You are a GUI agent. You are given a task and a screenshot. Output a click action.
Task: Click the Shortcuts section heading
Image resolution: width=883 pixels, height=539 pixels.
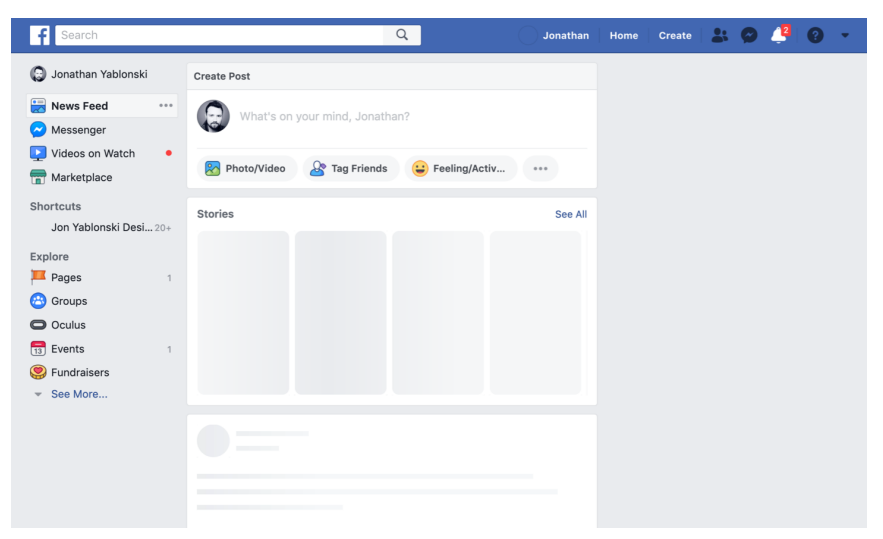[55, 207]
